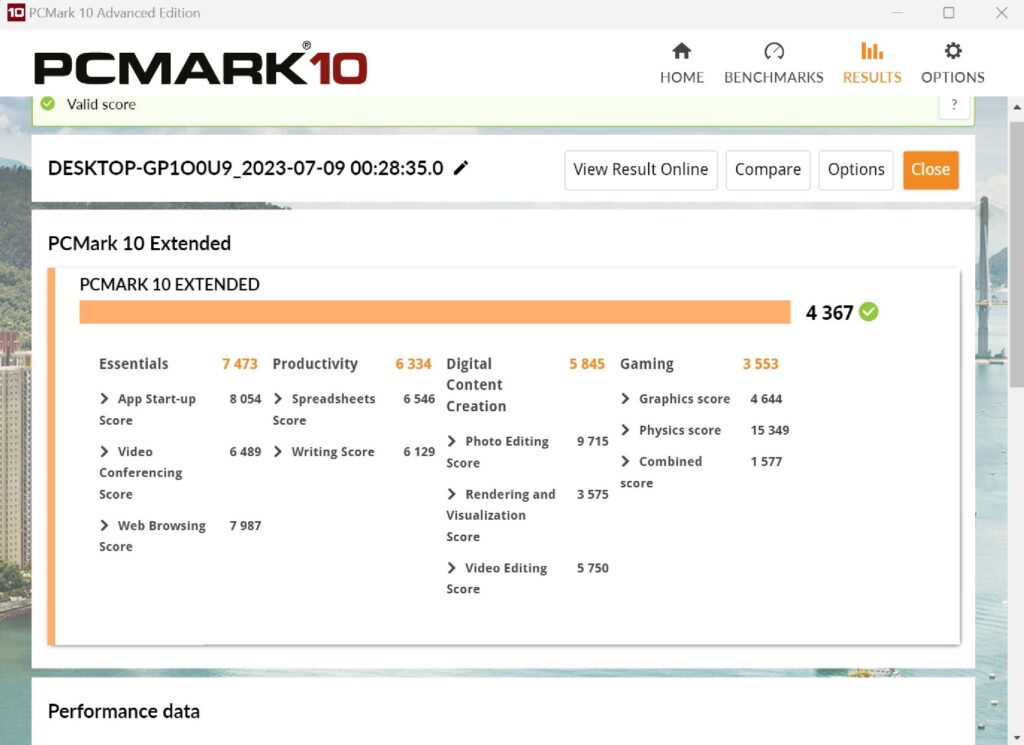This screenshot has width=1024, height=745.
Task: Click the PCMark 10 title bar app icon
Action: 16,12
